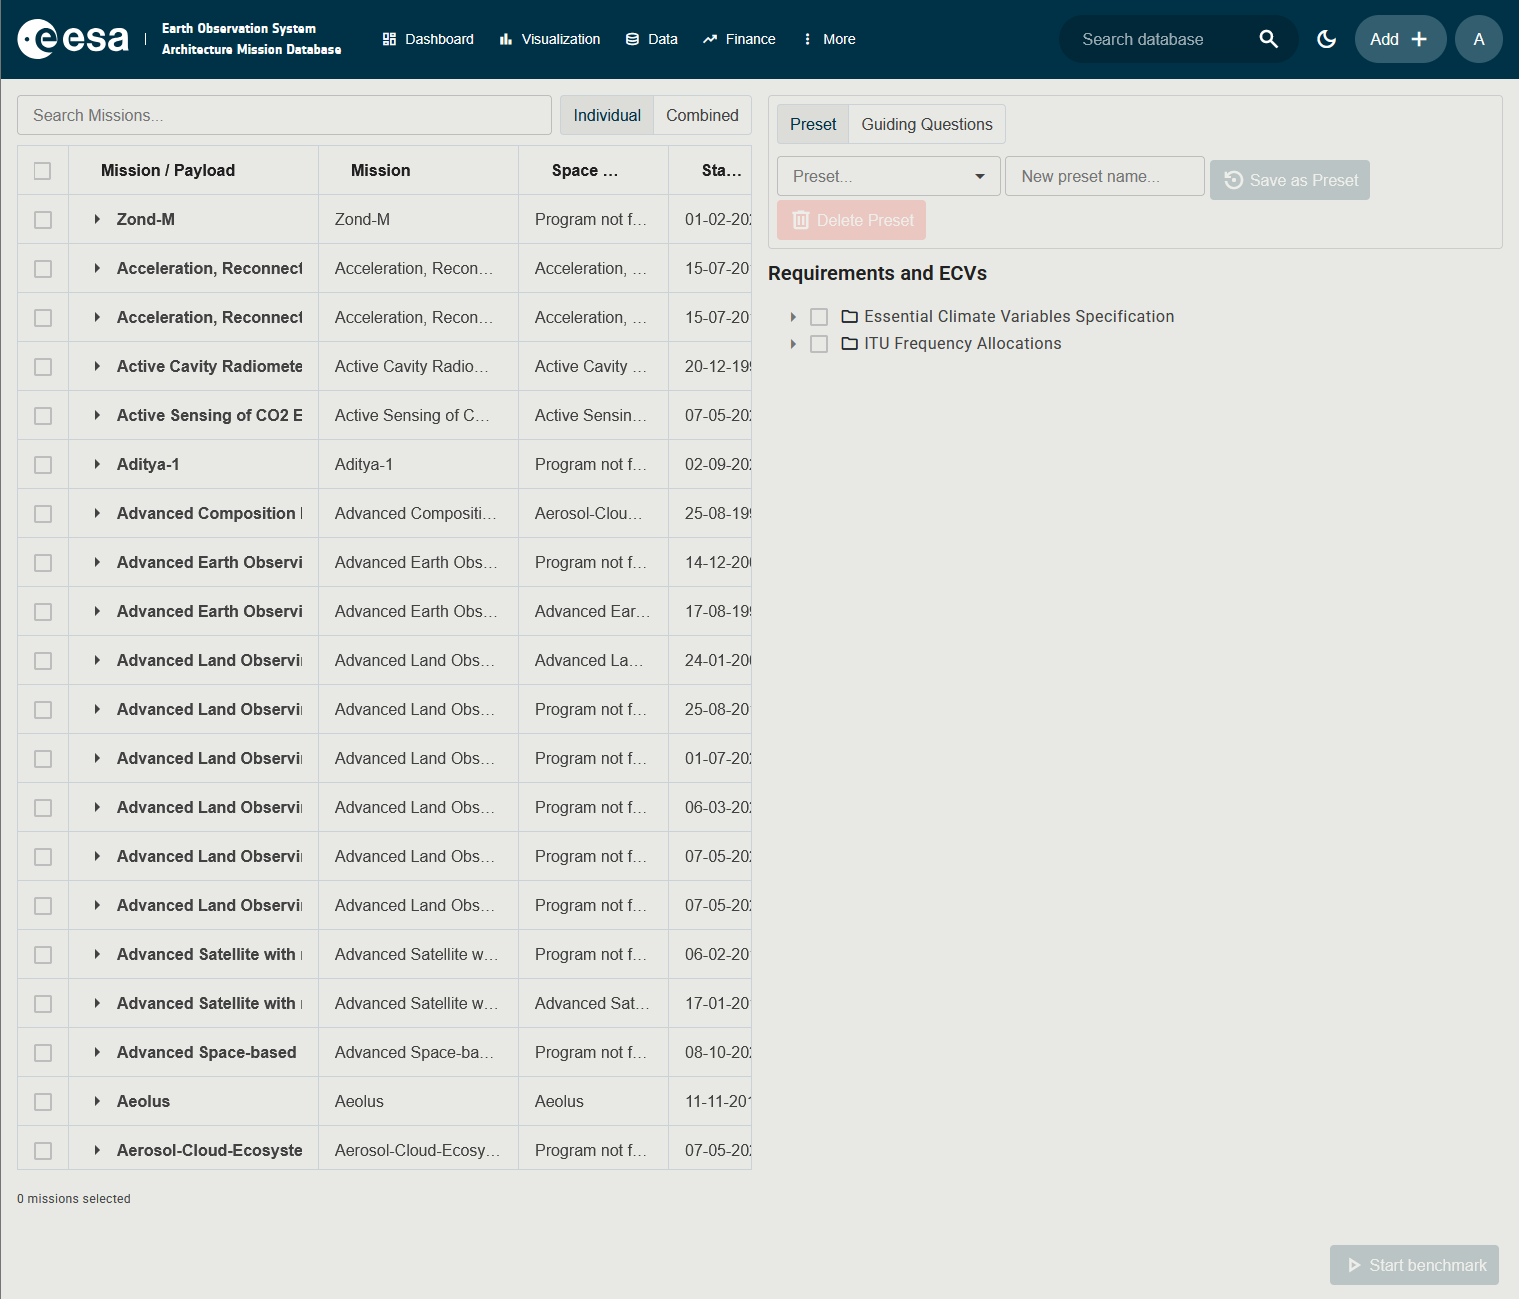The height and width of the screenshot is (1299, 1519).
Task: Expand the Active Sensing of CO2 row
Action: [97, 415]
